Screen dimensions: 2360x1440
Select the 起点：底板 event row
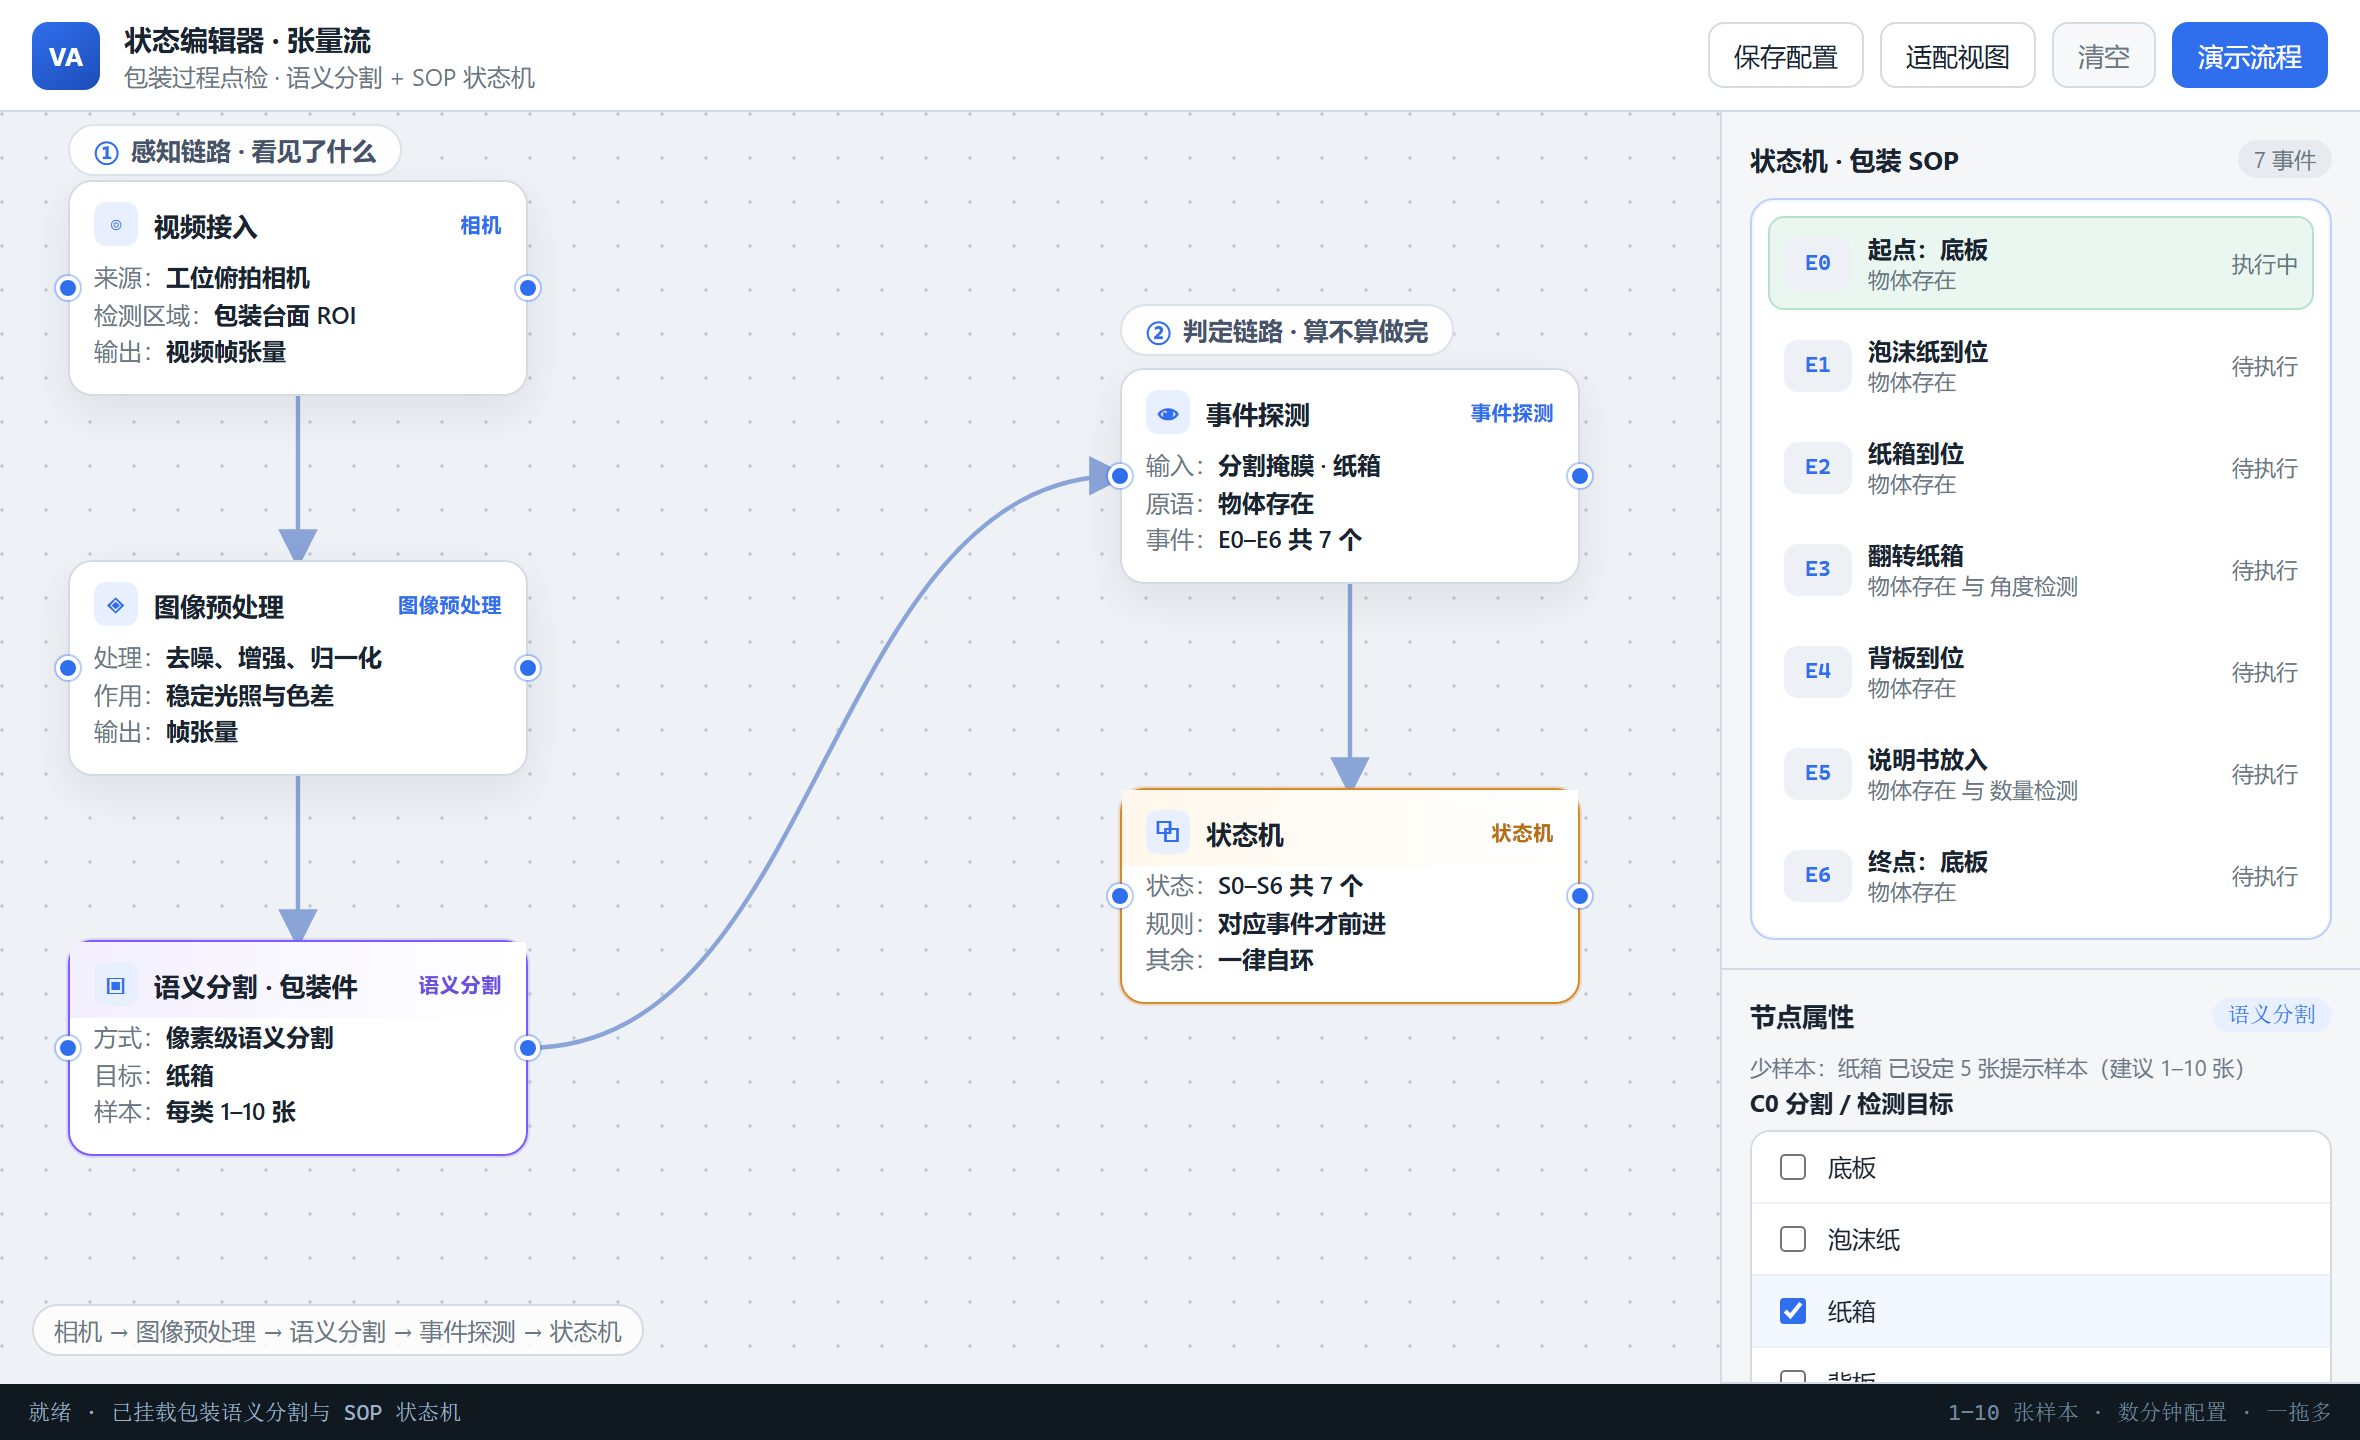2041,263
